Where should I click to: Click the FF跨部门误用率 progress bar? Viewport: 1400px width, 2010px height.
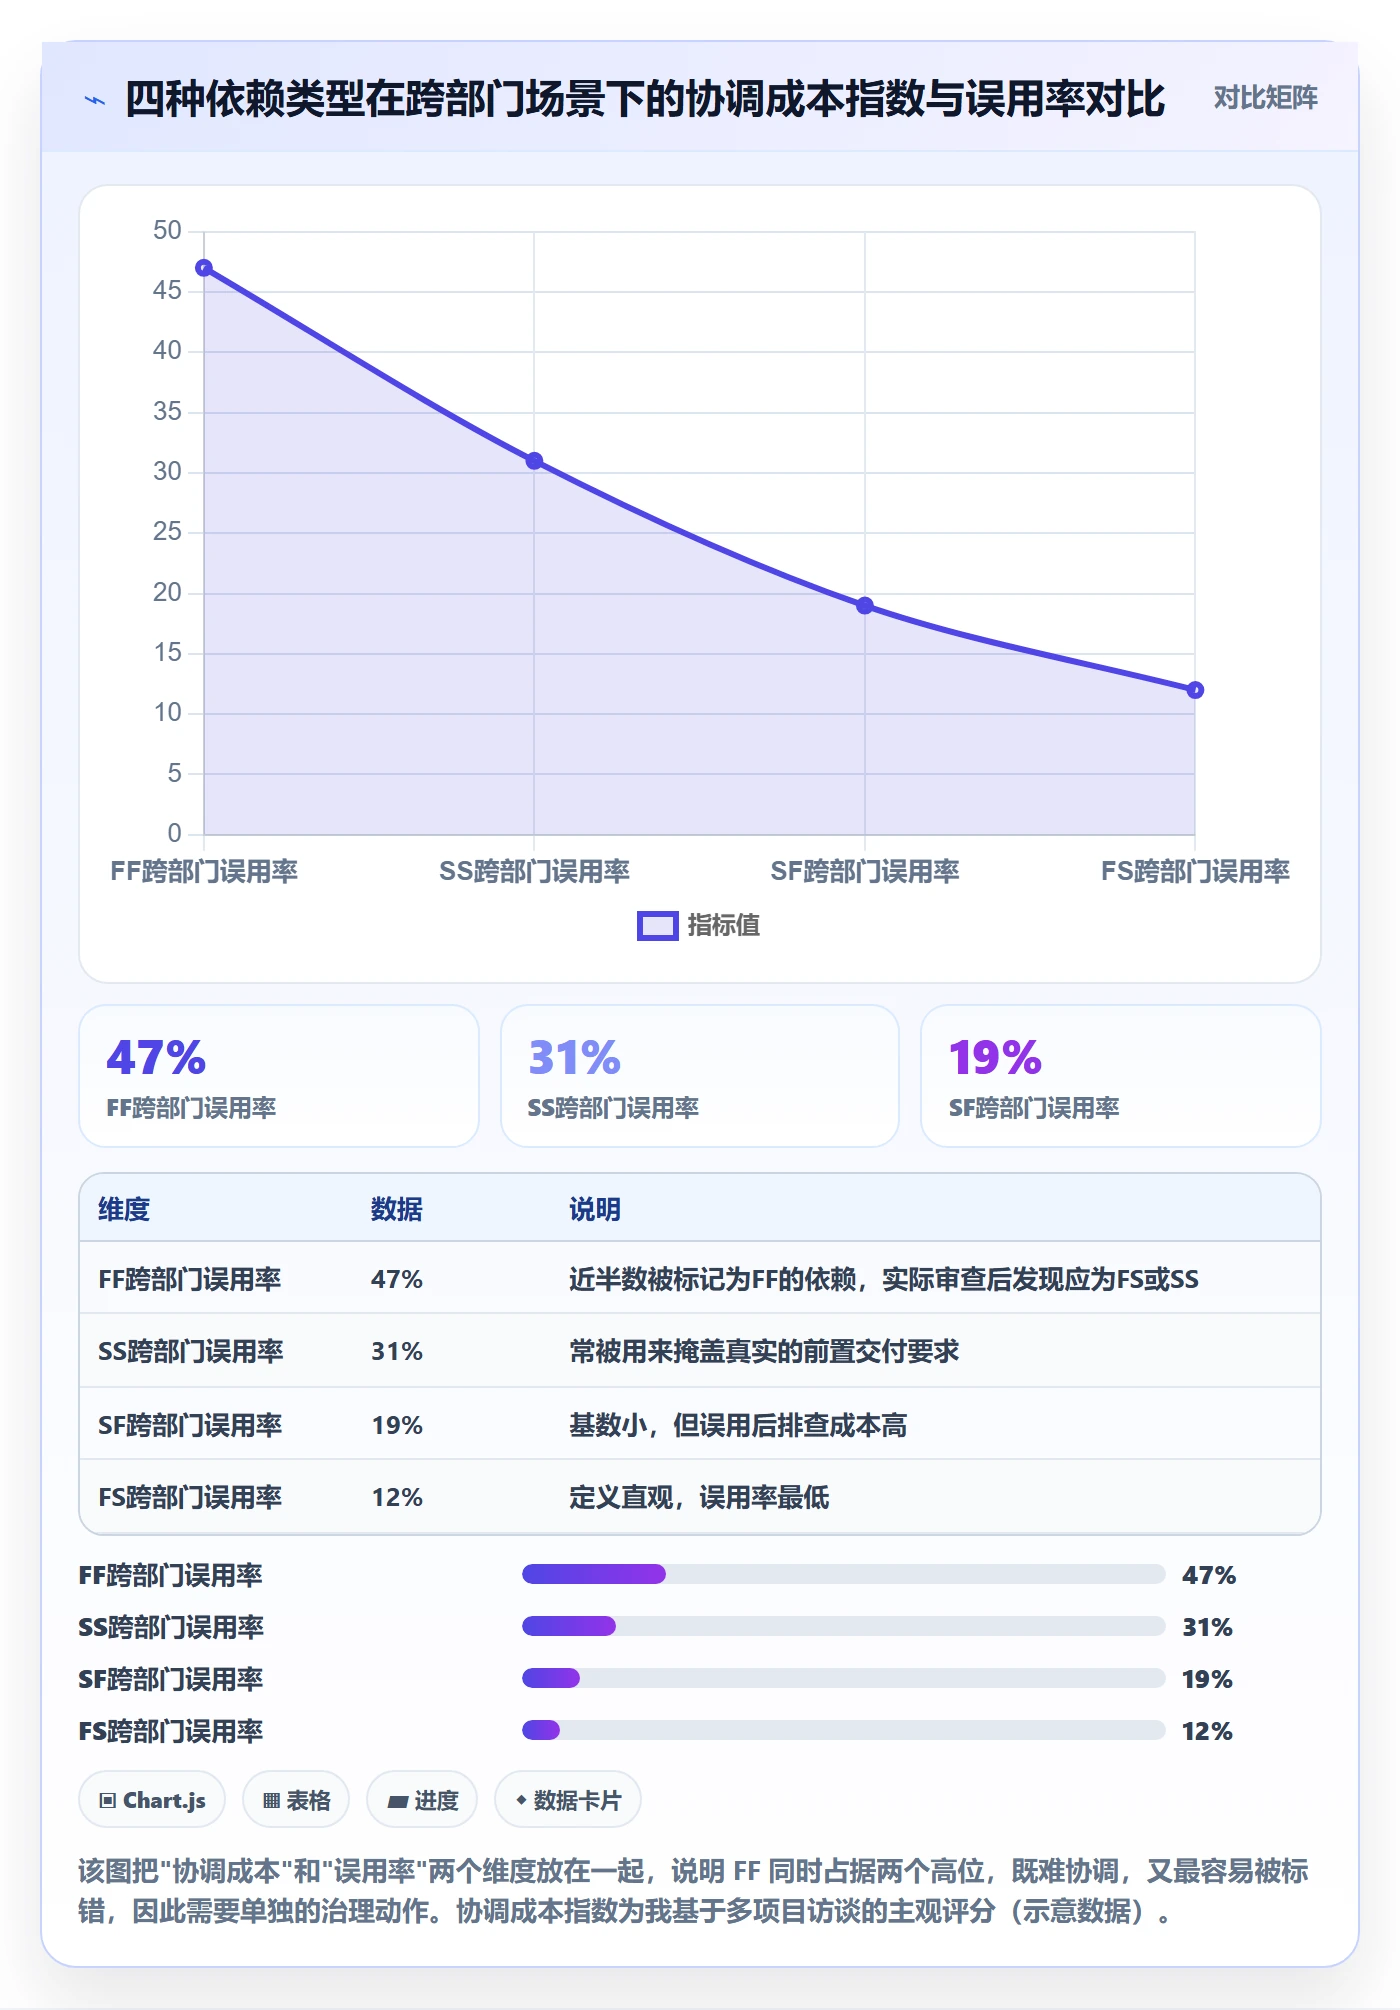[844, 1574]
